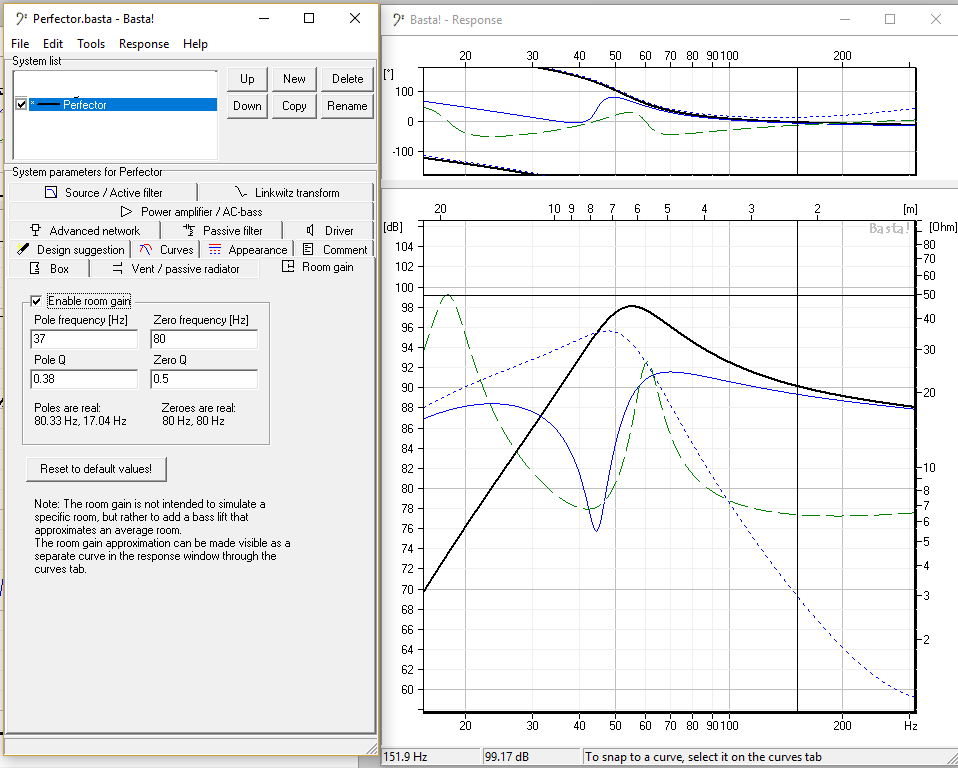Minimize the Basta! Response window
The image size is (958, 768).
click(845, 20)
